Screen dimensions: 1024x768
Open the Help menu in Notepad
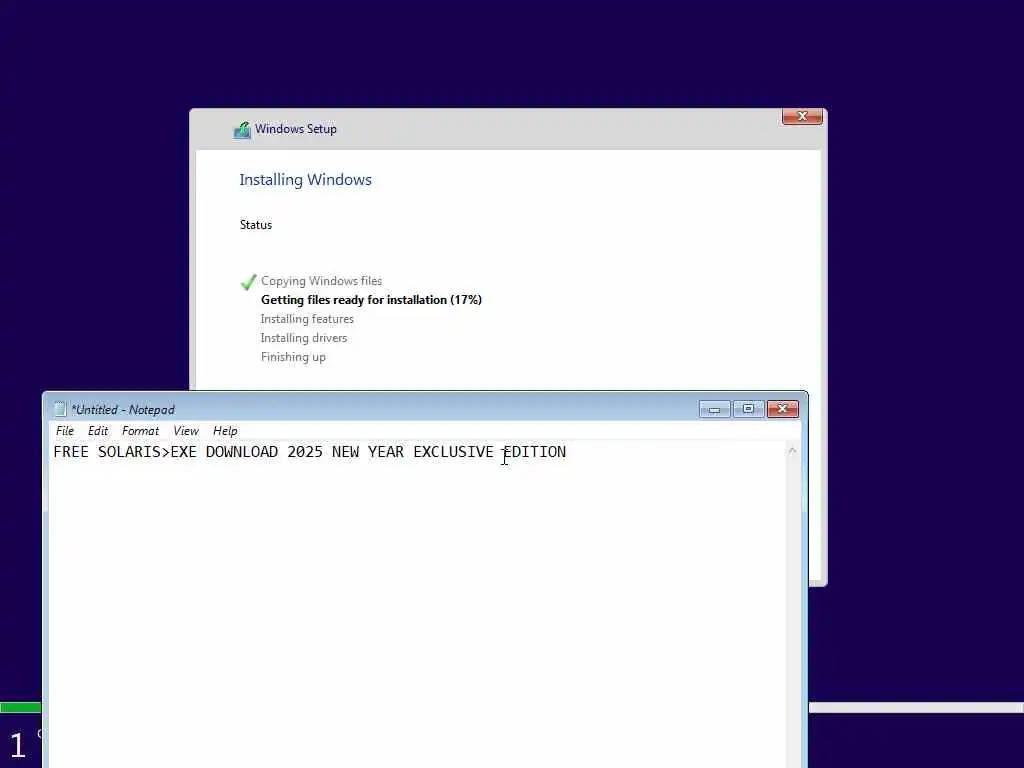225,431
